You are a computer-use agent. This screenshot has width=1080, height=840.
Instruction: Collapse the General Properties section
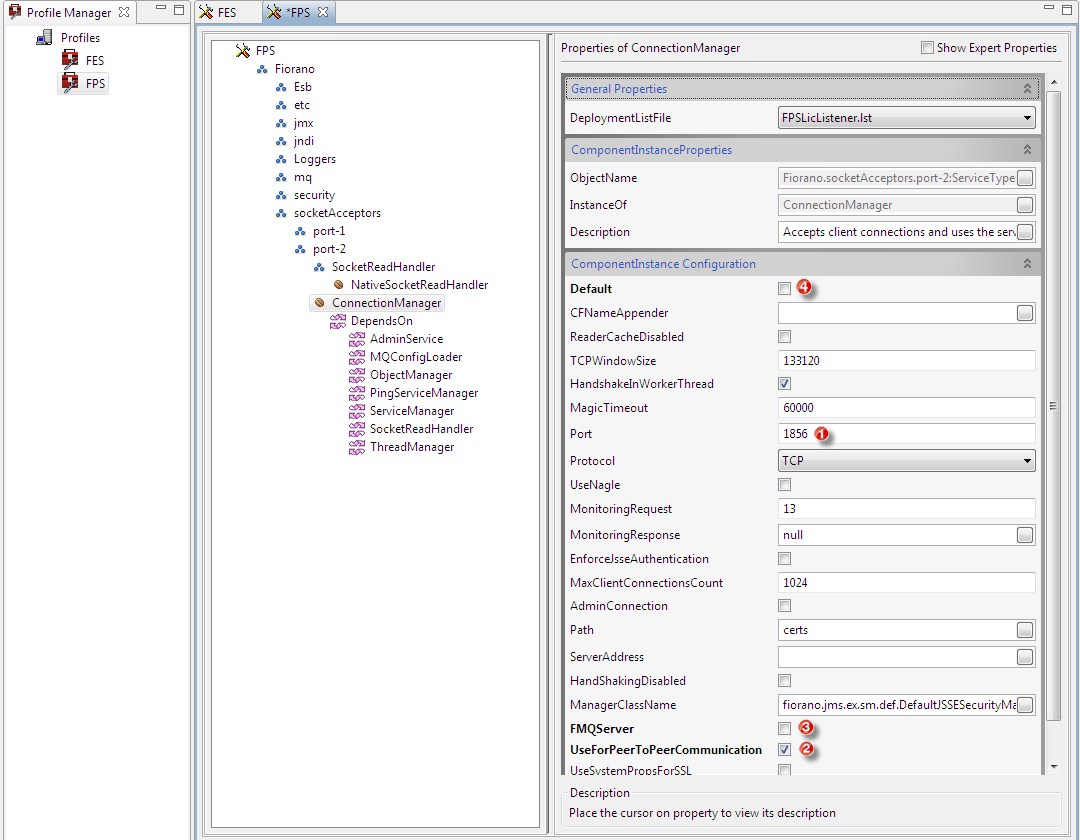(x=1026, y=89)
